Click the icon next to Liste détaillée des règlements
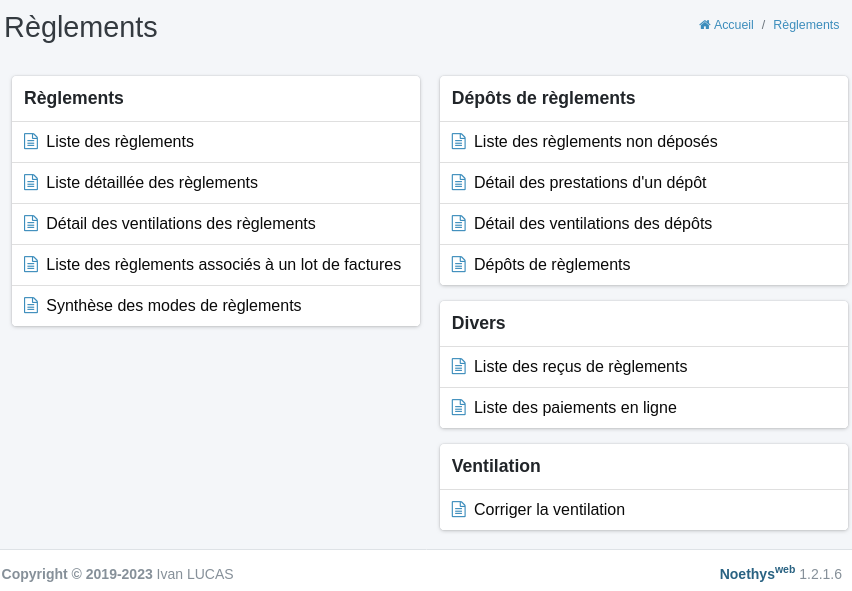The height and width of the screenshot is (591, 852). coord(31,182)
